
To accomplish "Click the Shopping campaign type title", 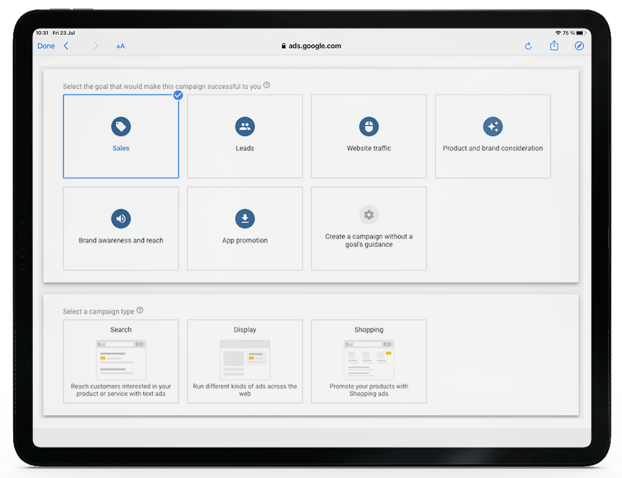I will coord(369,330).
